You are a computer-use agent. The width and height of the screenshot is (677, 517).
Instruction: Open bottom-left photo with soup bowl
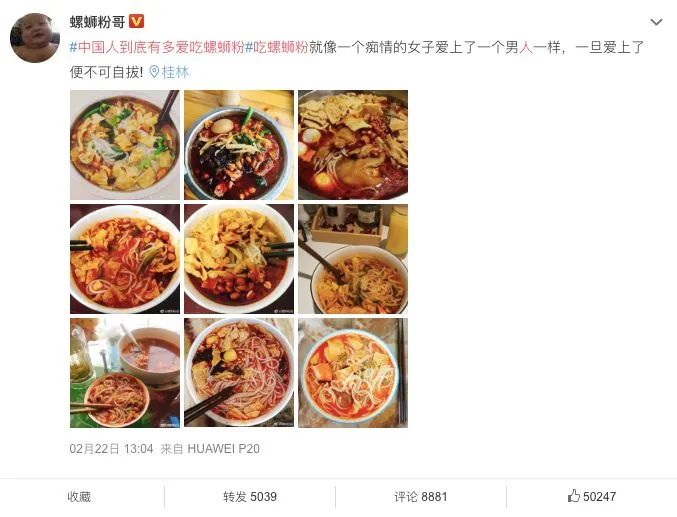[125, 373]
